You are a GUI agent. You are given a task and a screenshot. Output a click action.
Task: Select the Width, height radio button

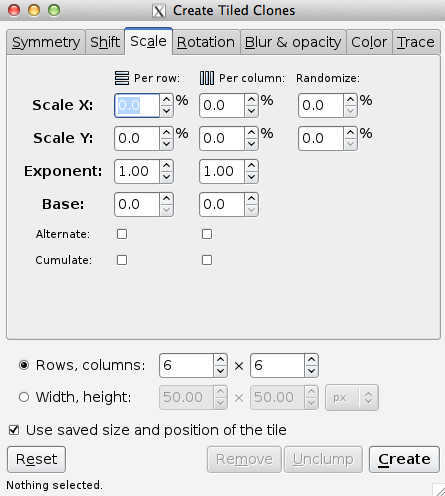[24, 397]
